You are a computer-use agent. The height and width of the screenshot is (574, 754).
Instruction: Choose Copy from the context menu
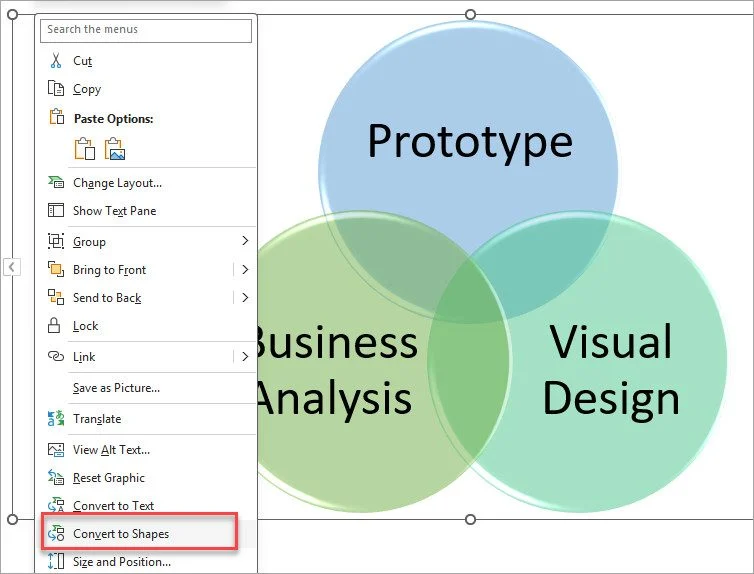[x=146, y=88]
